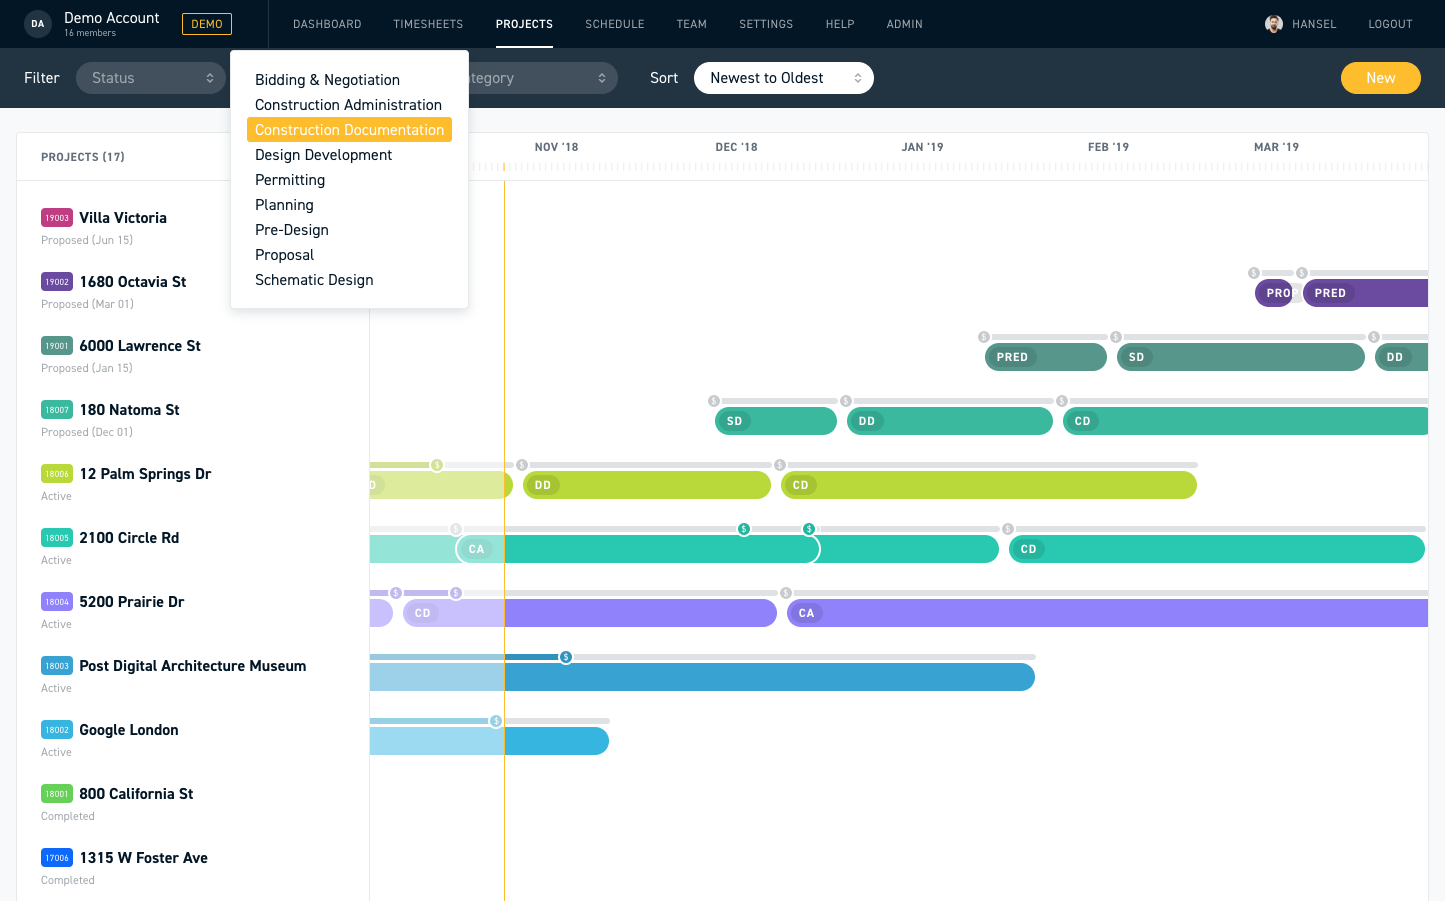1445x901 pixels.
Task: Open the 1680 Octavia St project
Action: tap(133, 282)
